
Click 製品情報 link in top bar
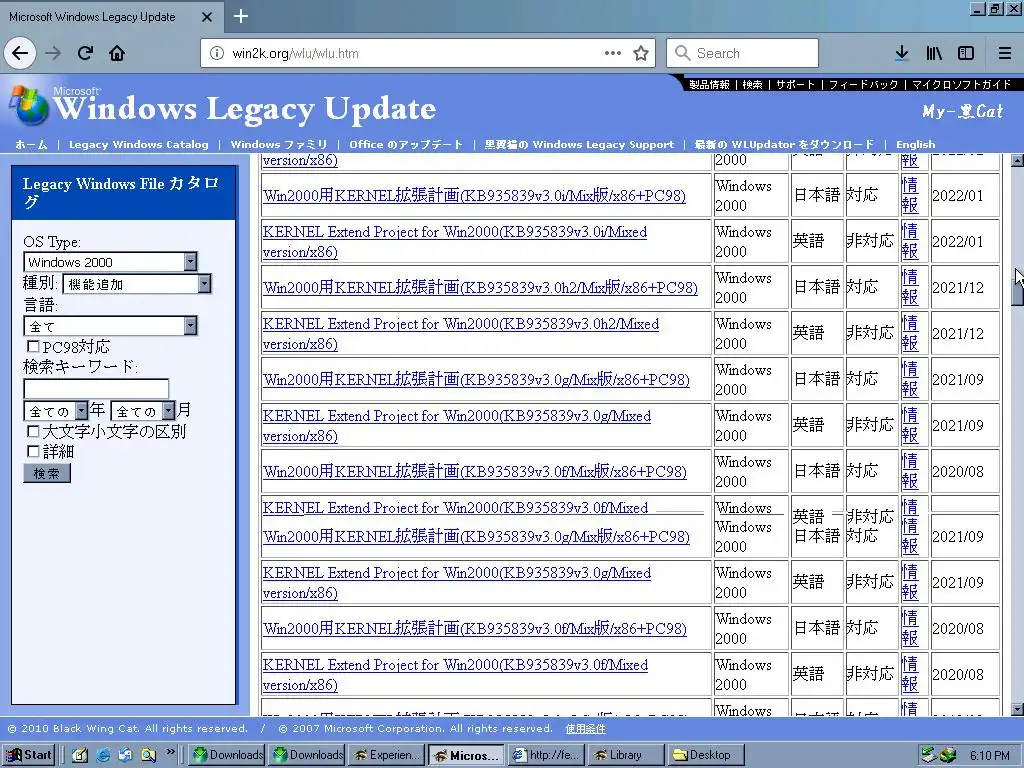pyautogui.click(x=709, y=84)
